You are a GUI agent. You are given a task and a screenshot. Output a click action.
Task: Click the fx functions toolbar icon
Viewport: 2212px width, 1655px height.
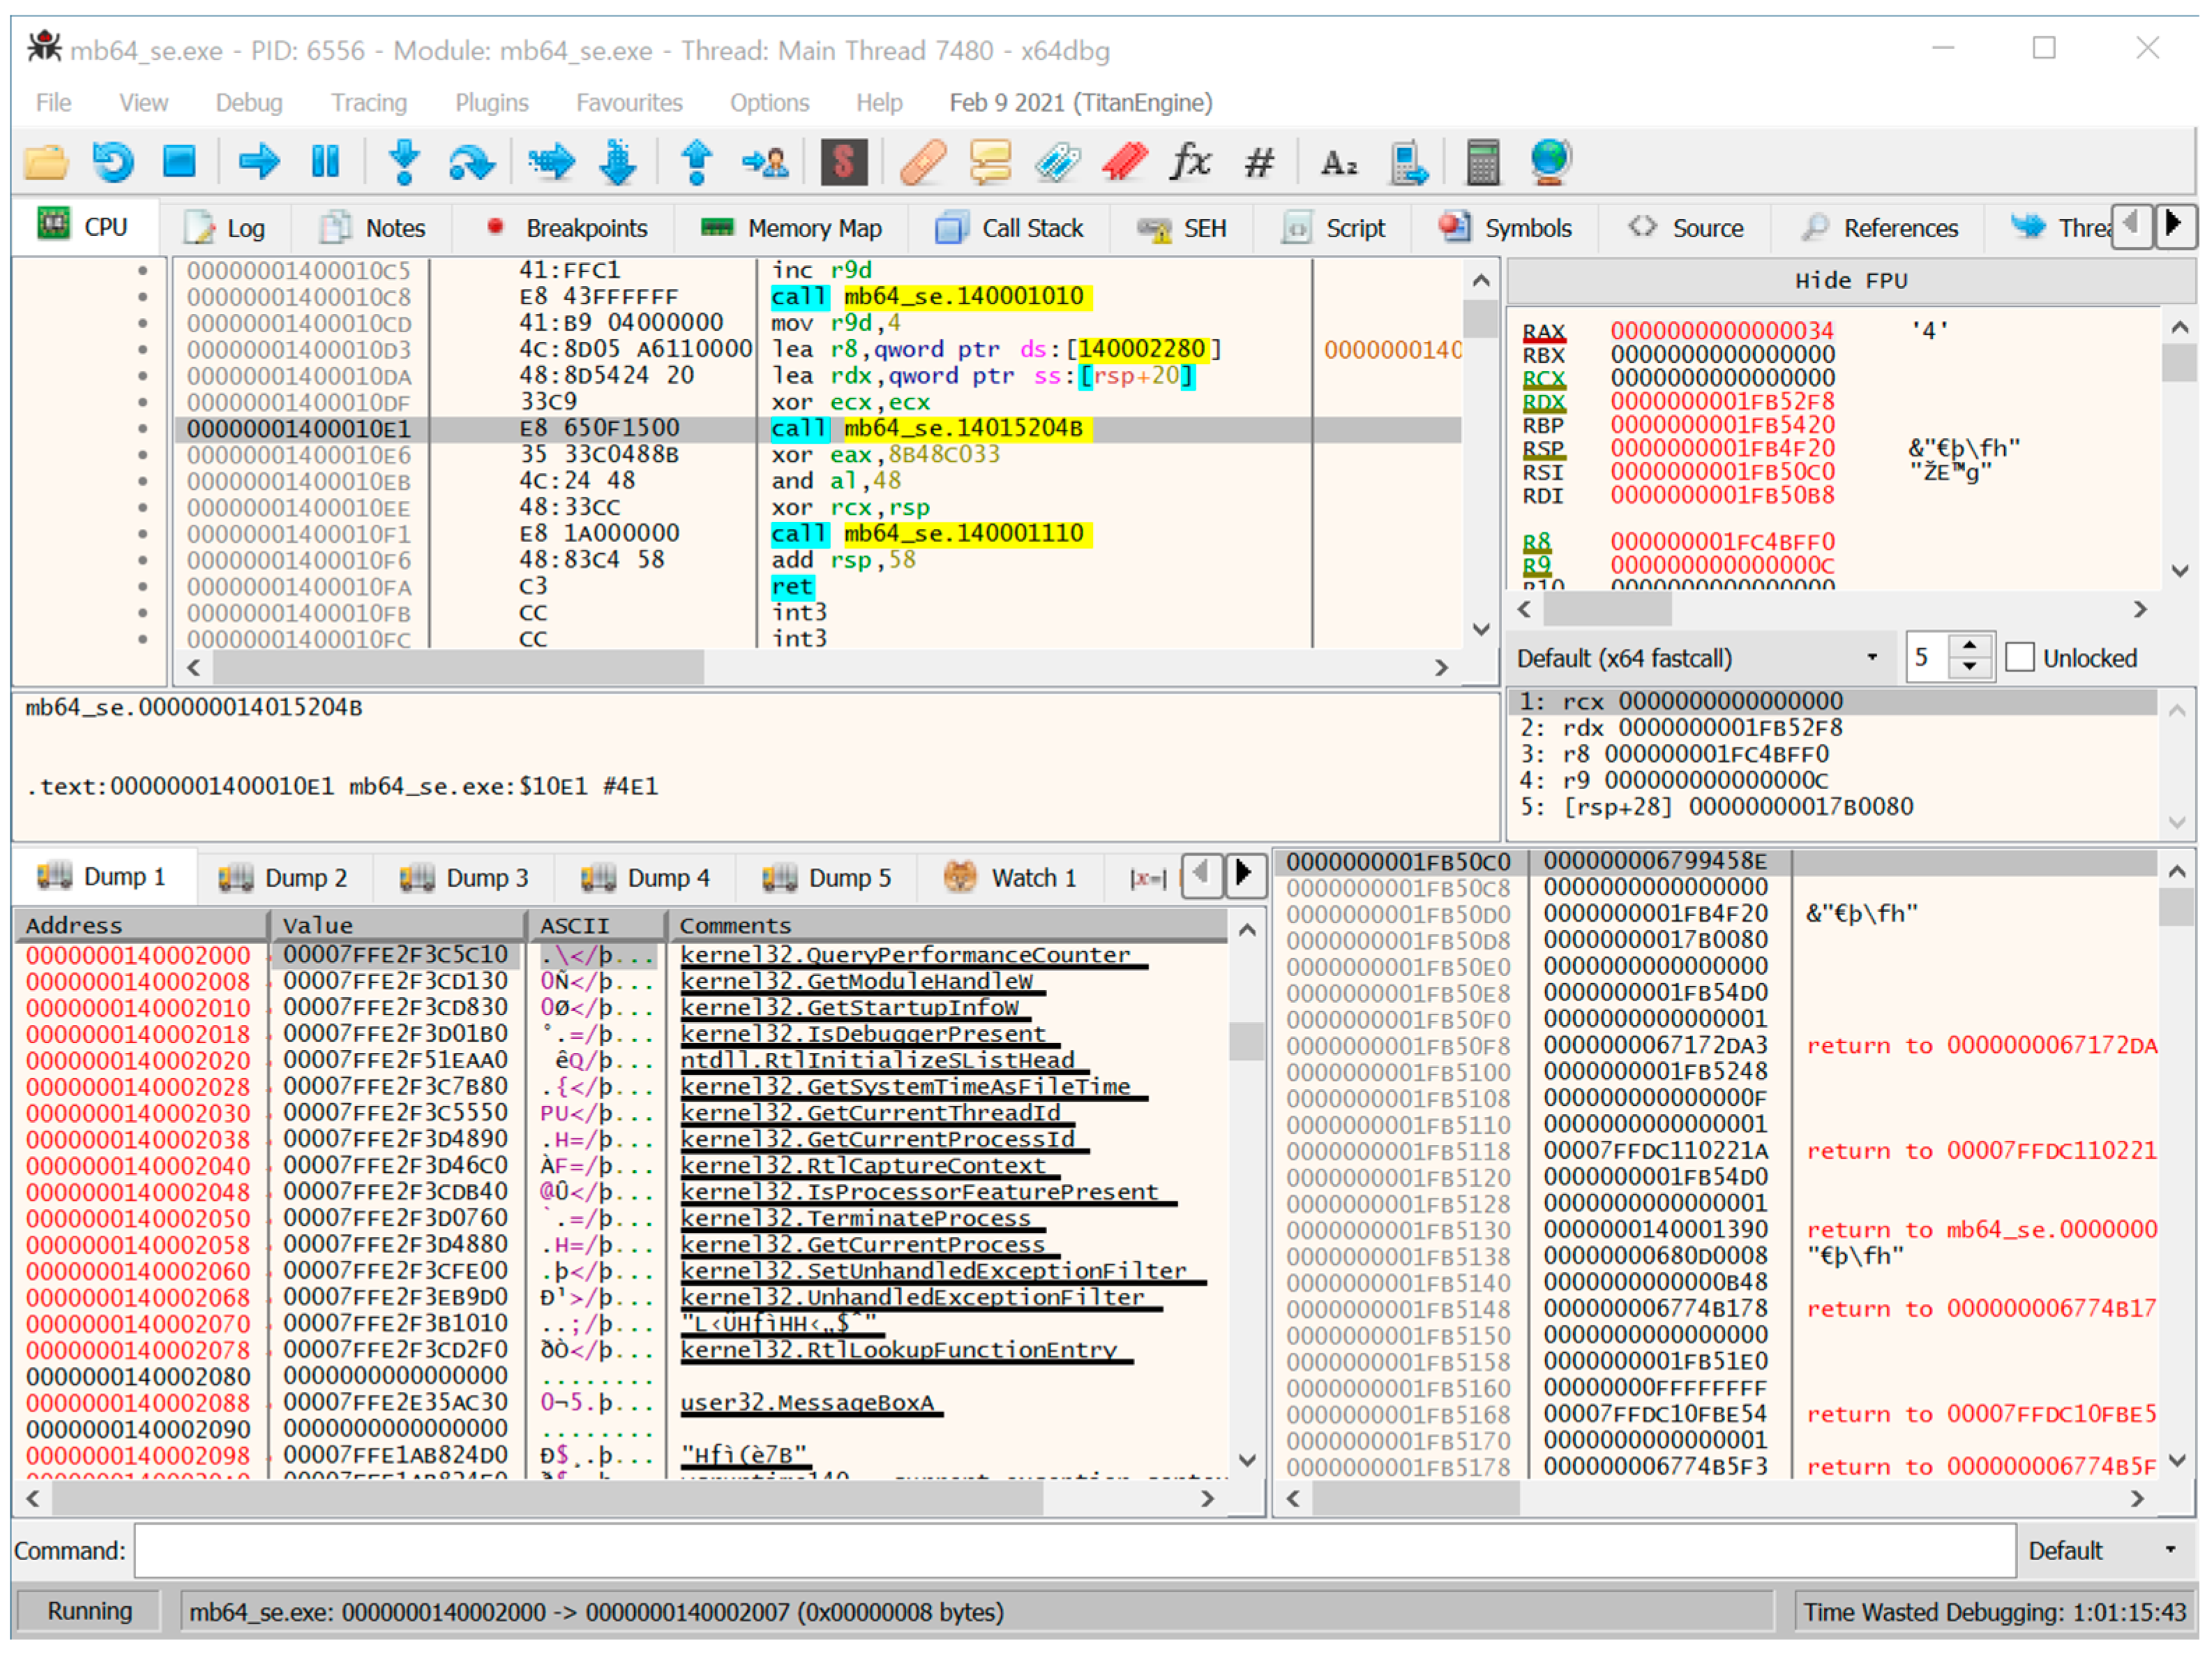click(x=1190, y=161)
